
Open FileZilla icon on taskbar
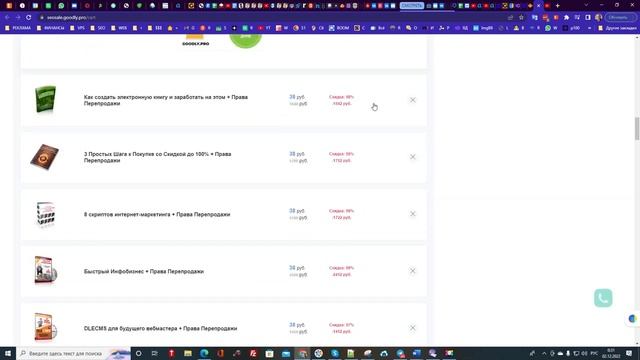point(253,353)
